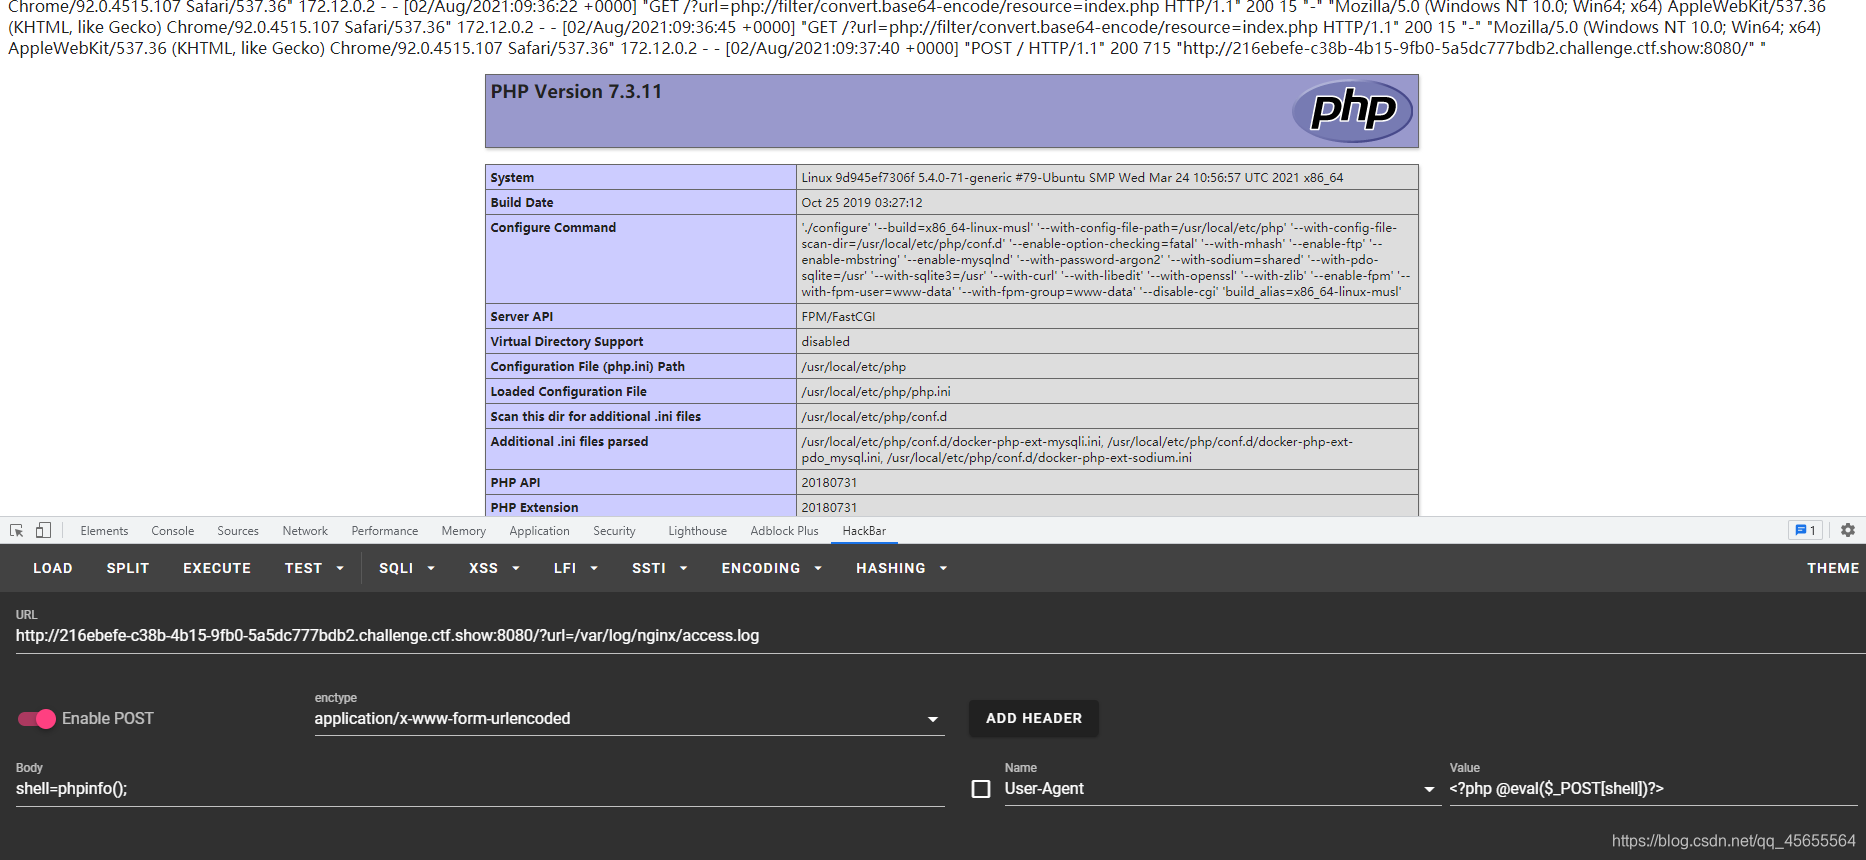The height and width of the screenshot is (860, 1866).
Task: Click the LOAD button in HackBar
Action: tap(53, 568)
